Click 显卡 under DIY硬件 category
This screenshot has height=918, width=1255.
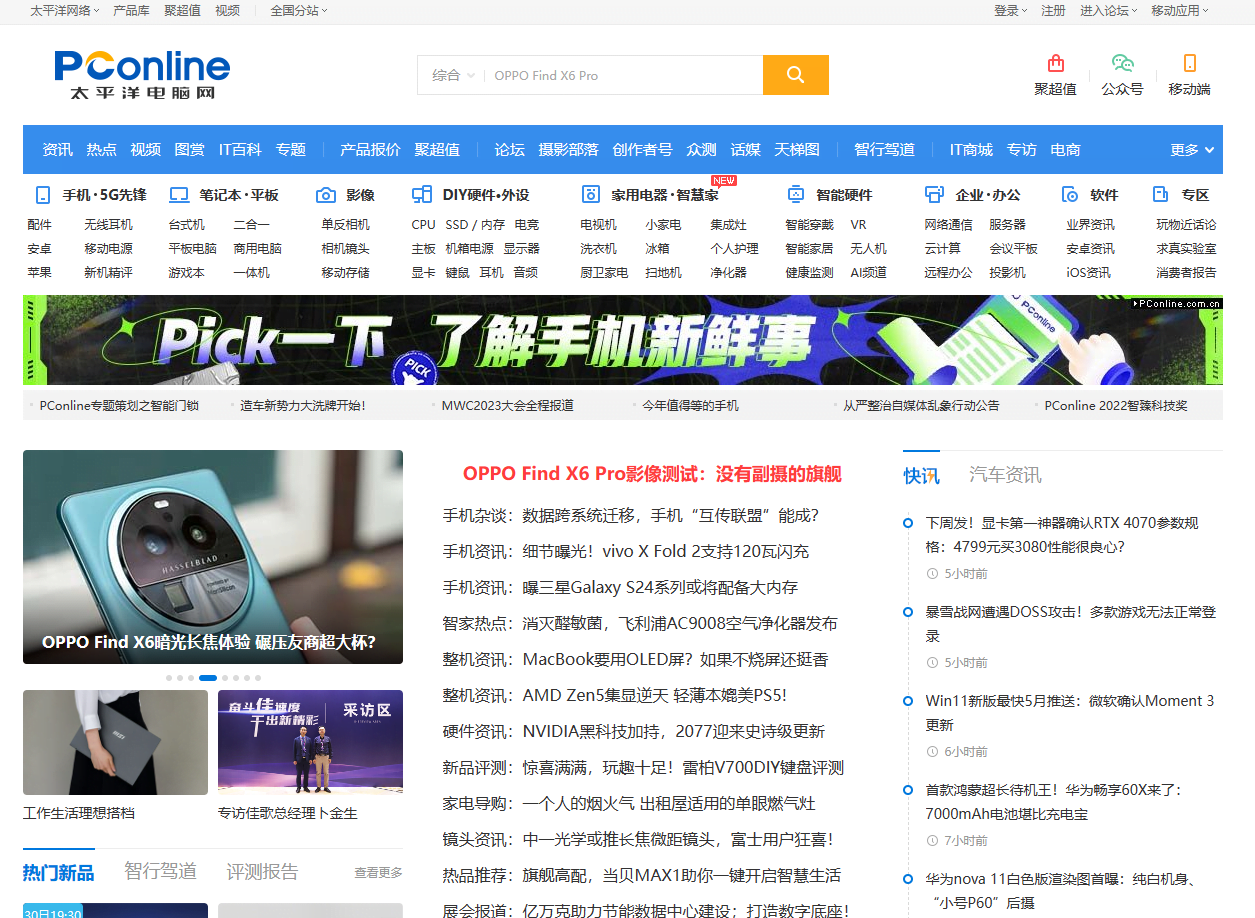(424, 273)
